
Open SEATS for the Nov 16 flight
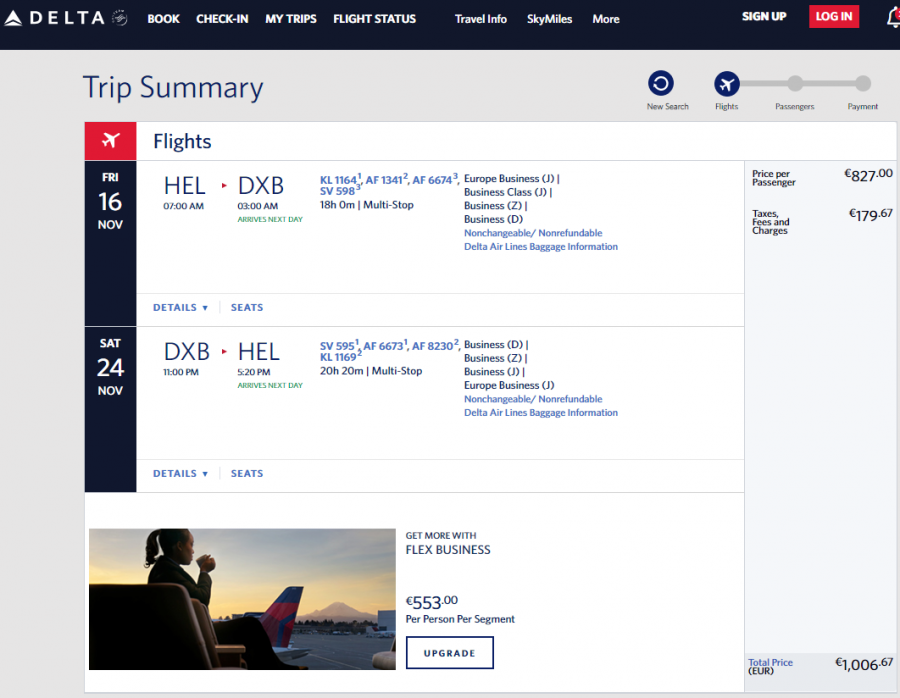[x=247, y=308]
